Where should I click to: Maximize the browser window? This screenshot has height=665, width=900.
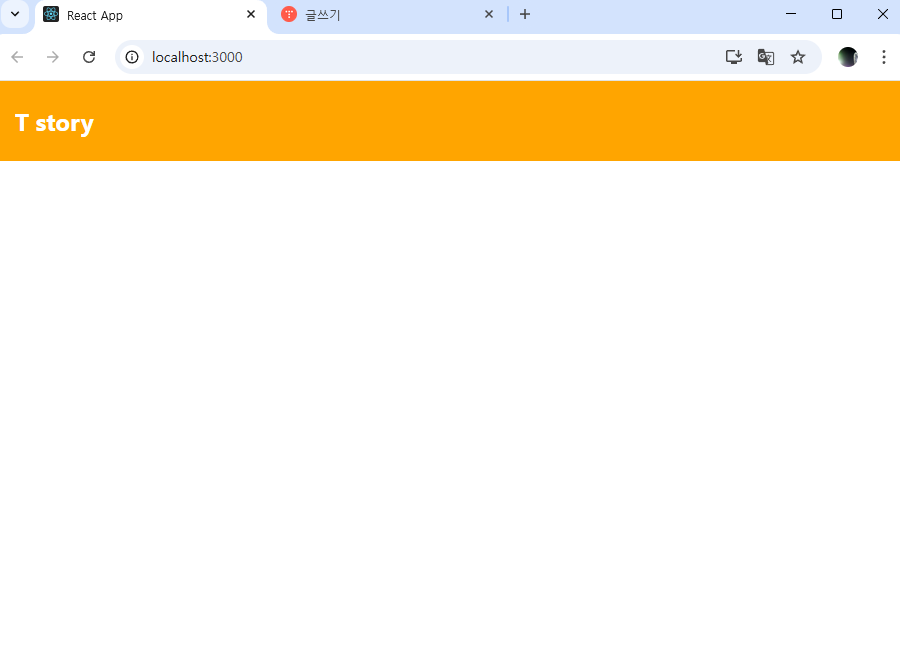(x=837, y=14)
